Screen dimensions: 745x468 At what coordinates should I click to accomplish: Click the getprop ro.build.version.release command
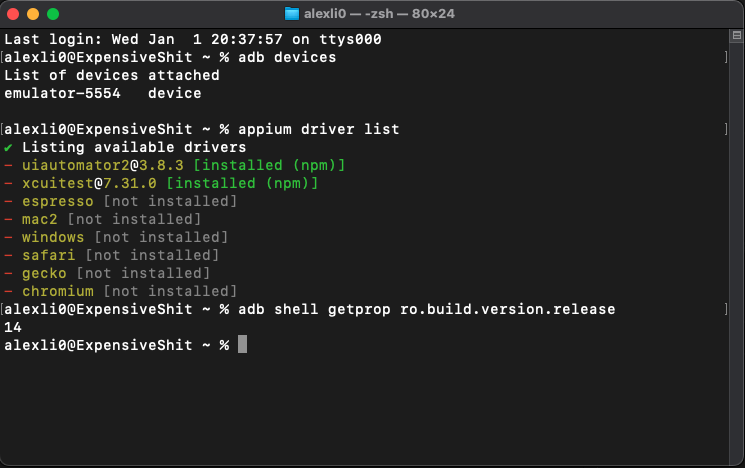[471, 309]
